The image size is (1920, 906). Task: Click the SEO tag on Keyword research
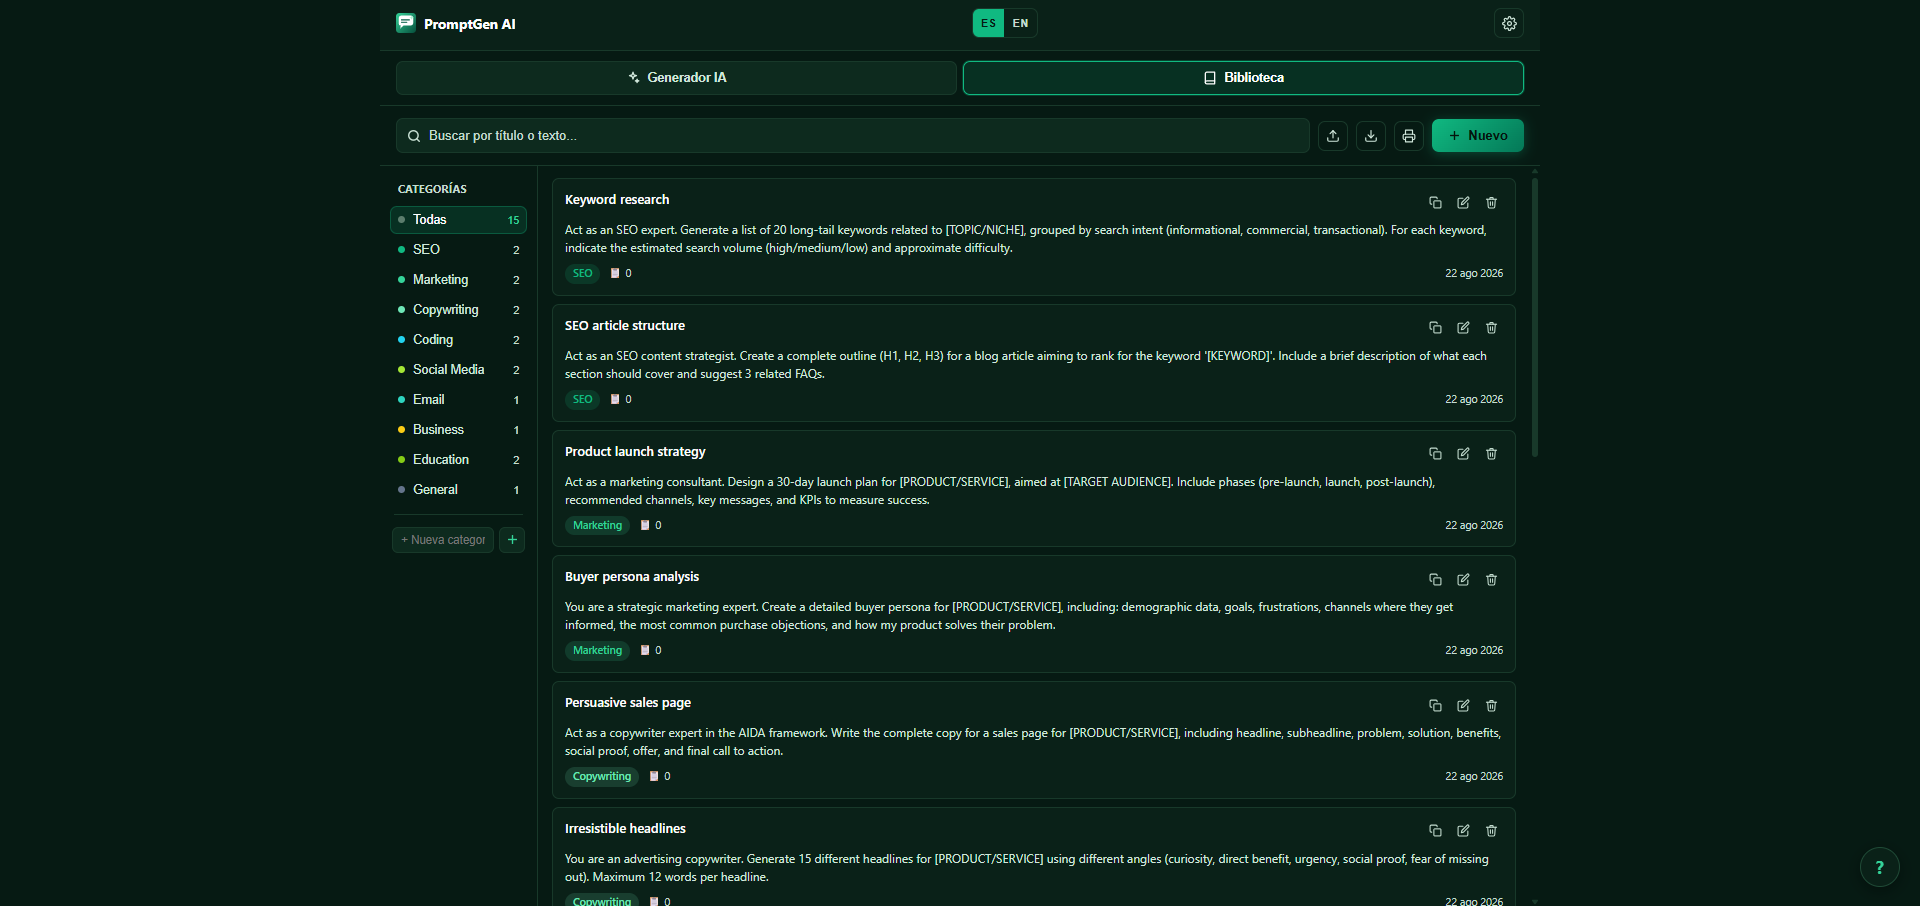click(x=582, y=274)
